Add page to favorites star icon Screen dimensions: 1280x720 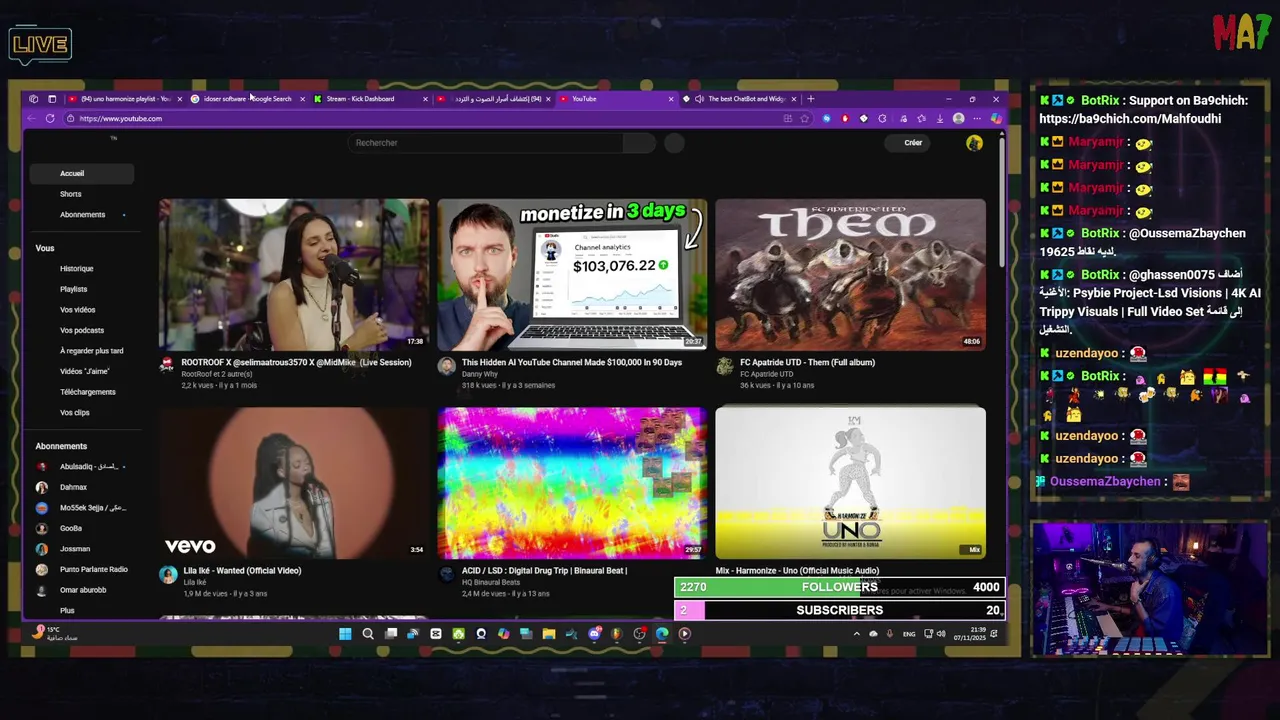[x=805, y=118]
